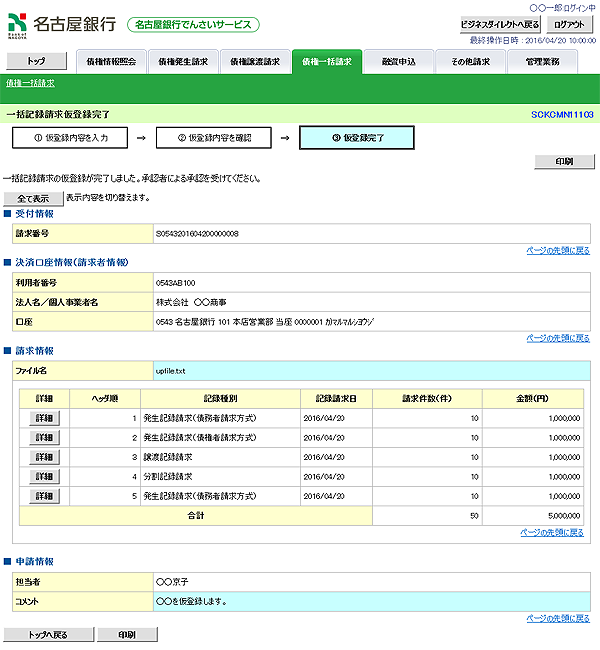Click the 口座 value row text
Screen dimensions: 600x650
point(265,322)
